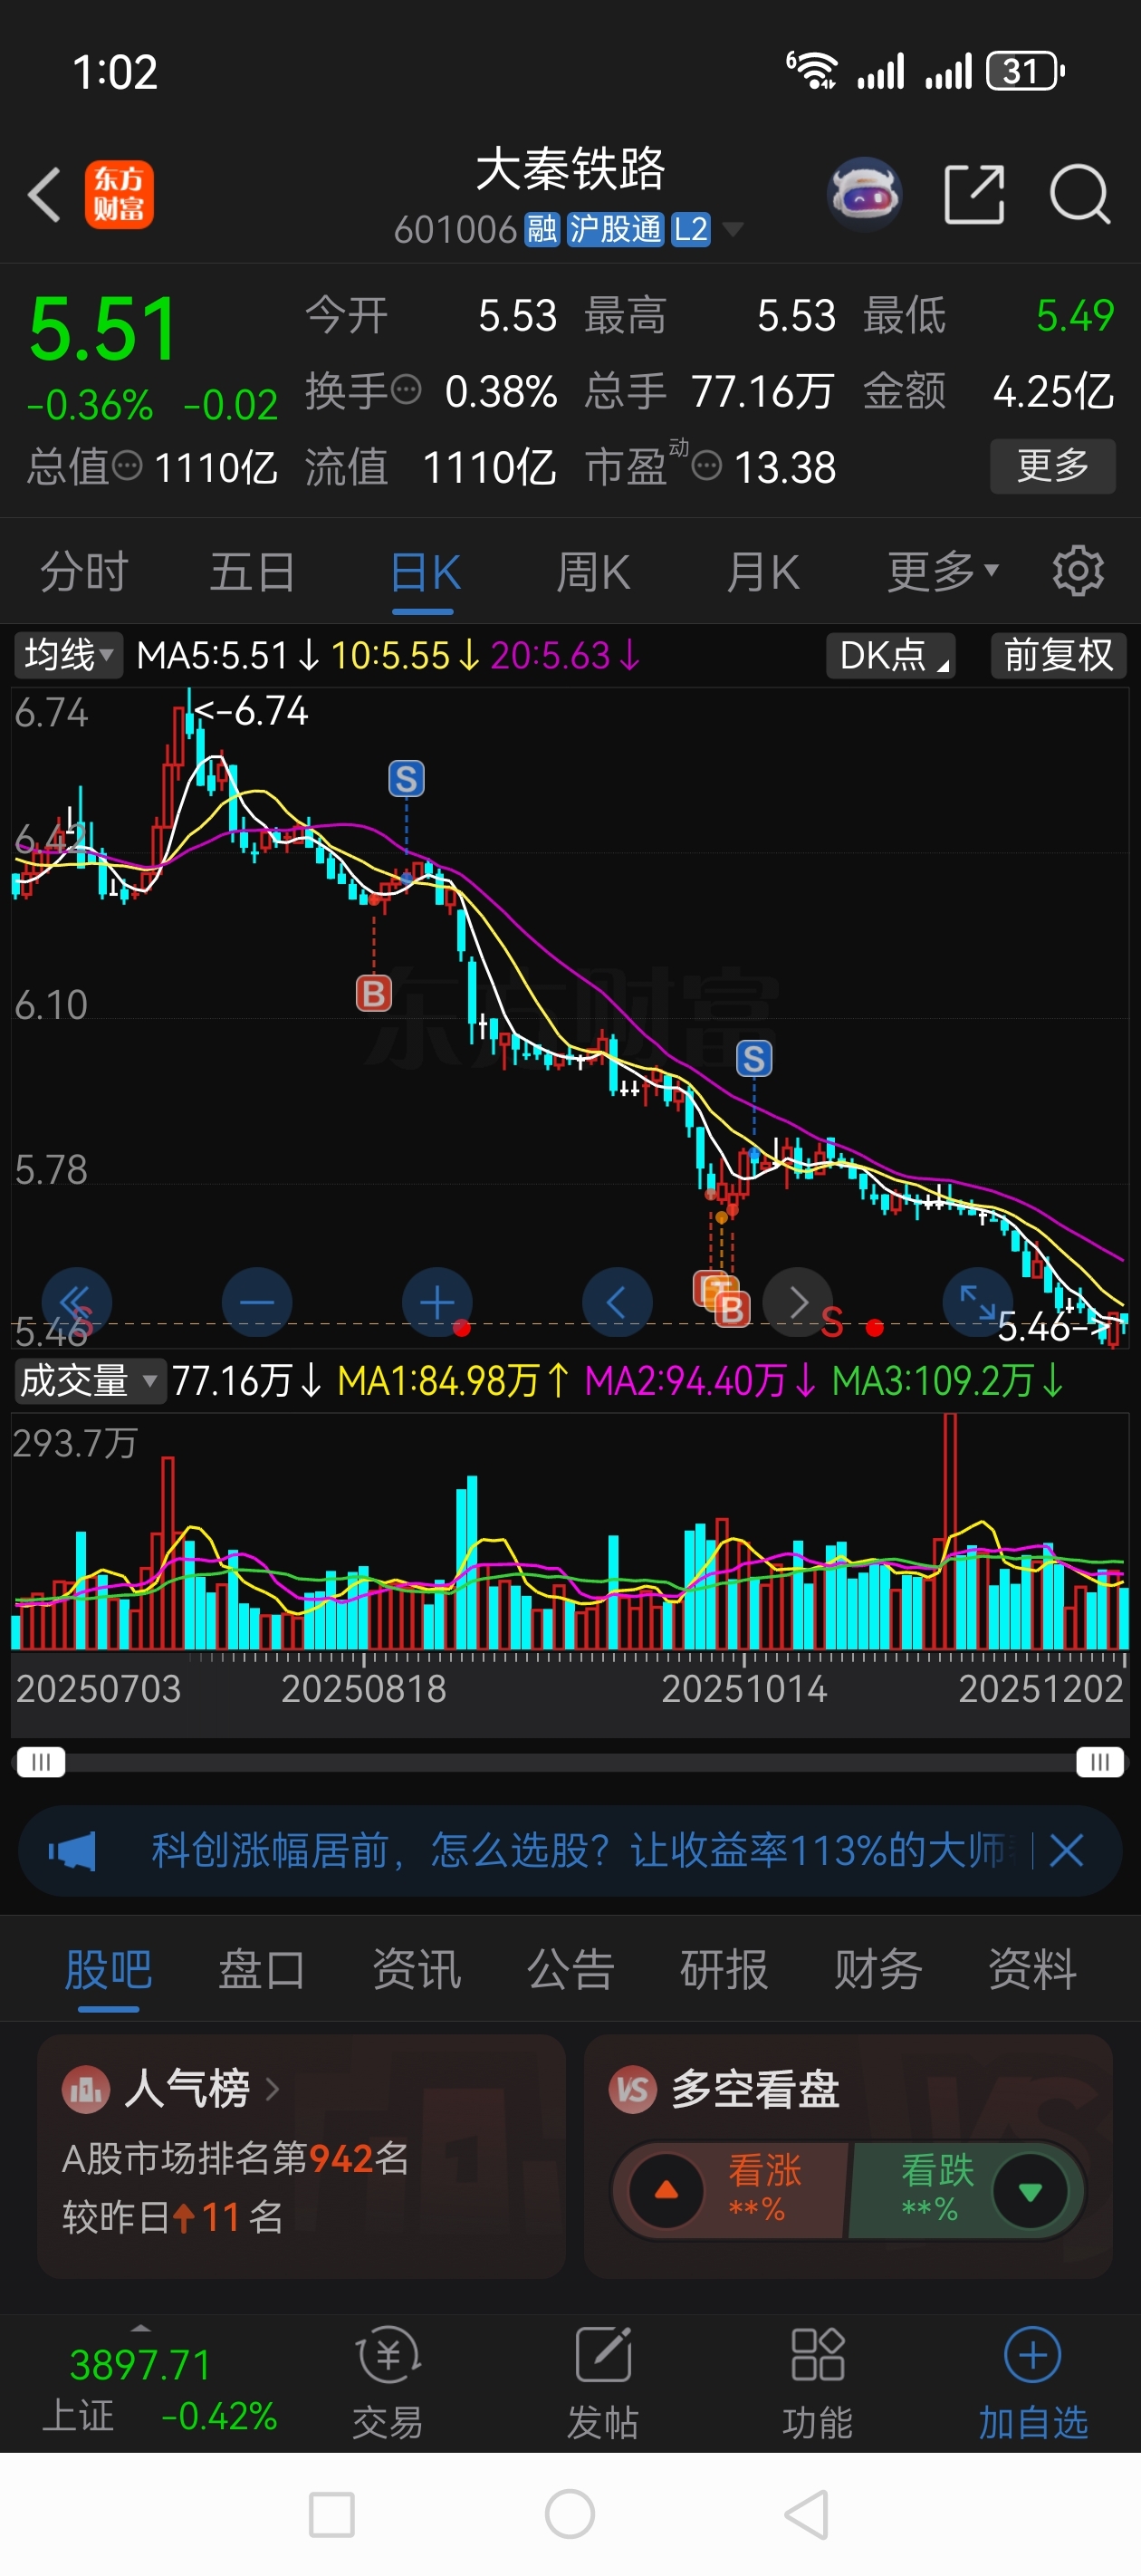This screenshot has height=2576, width=1141.
Task: Open the 科创涨幅居前 promo banner
Action: (570, 1852)
